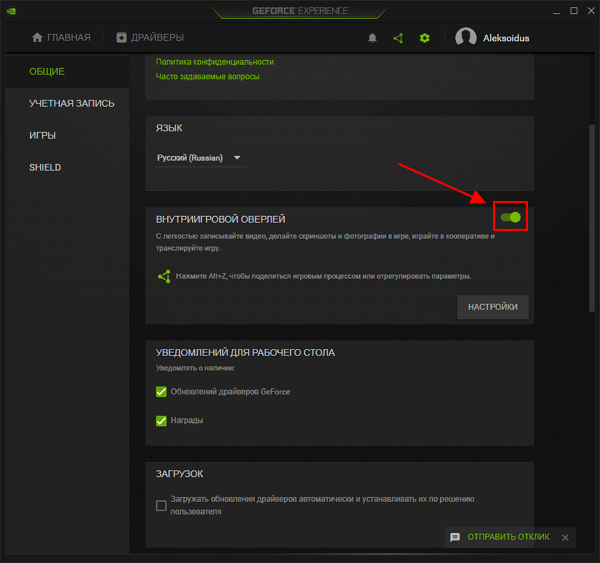Uncheck the Награды notification checkbox
The image size is (600, 563).
tap(161, 421)
